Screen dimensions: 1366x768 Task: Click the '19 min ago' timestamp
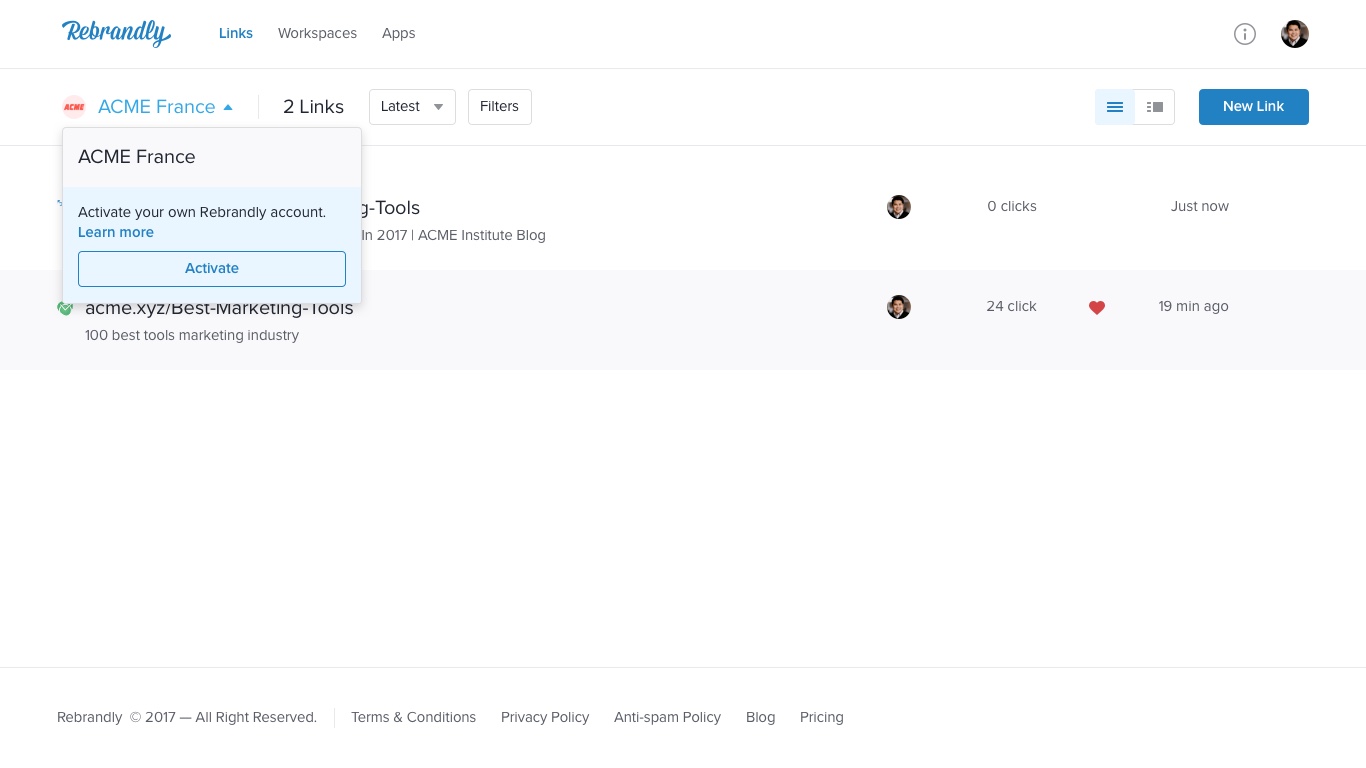[1194, 306]
